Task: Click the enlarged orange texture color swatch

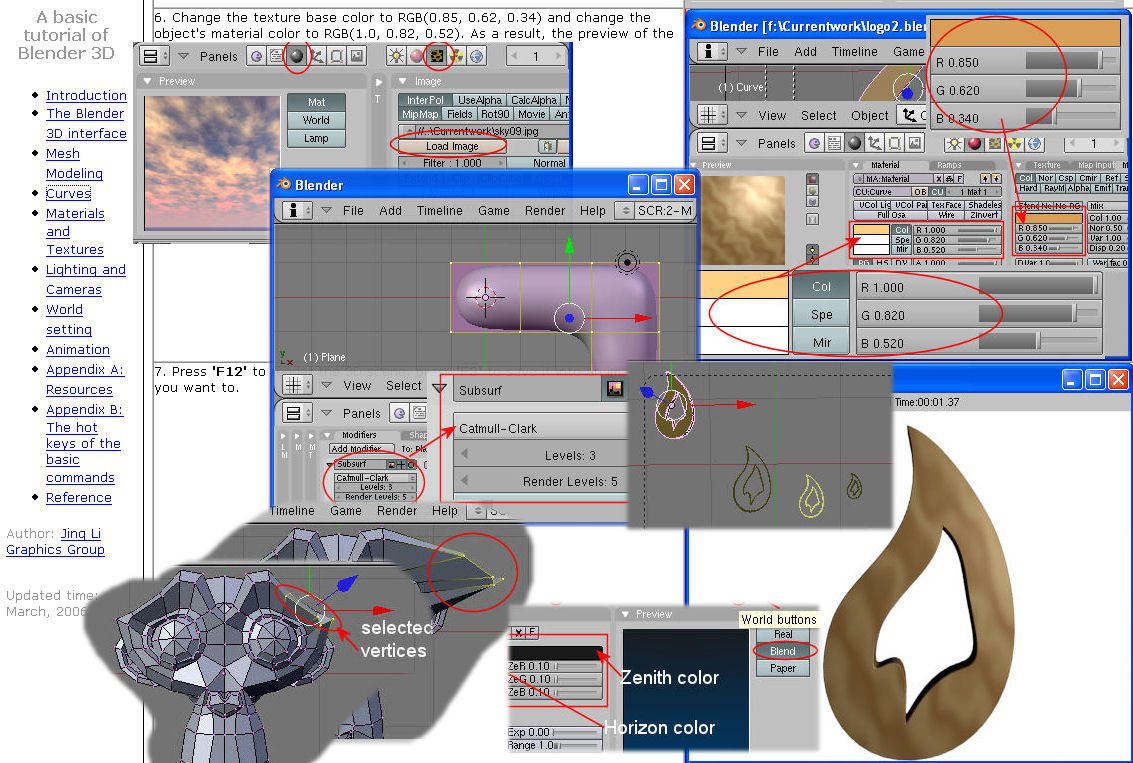Action: (x=1025, y=33)
